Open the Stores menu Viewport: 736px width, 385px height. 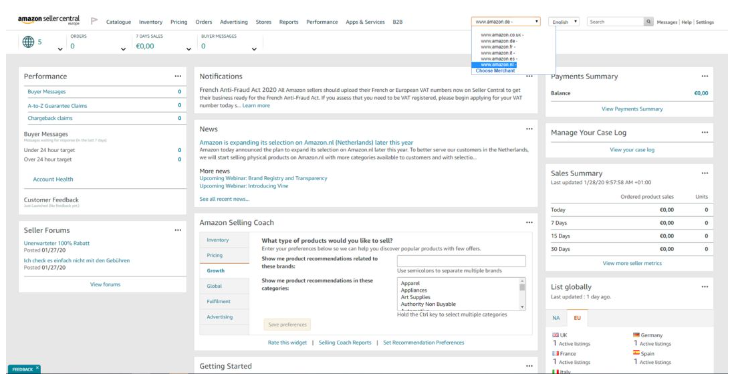pos(263,22)
